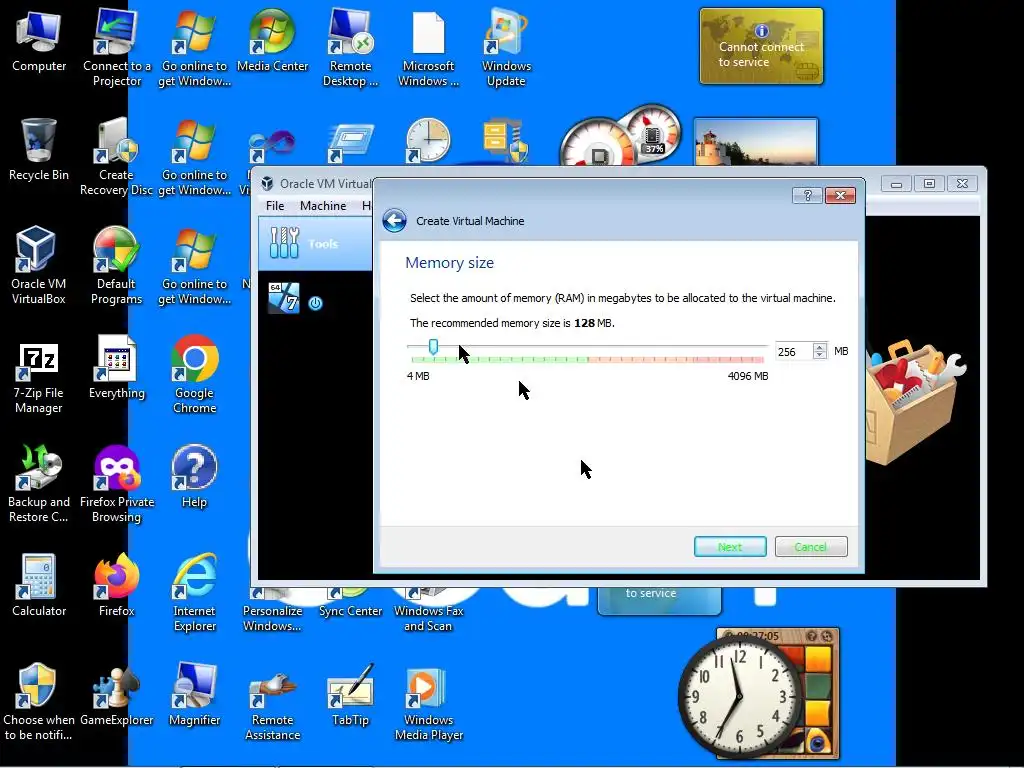Click the help question mark button
Viewport: 1024px width, 768px height.
tap(807, 195)
